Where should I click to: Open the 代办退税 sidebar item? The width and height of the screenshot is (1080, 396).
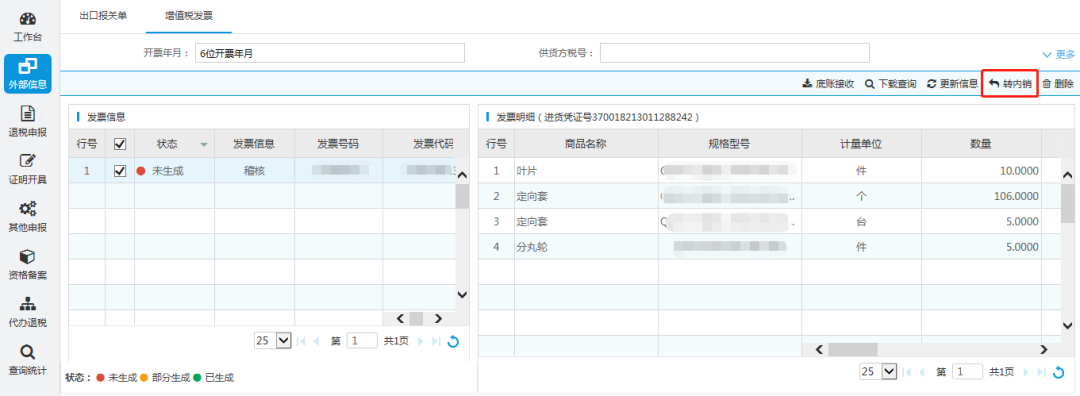[x=28, y=312]
